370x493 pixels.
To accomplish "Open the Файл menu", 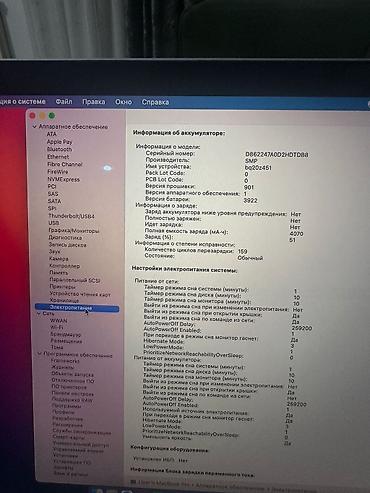I will (x=64, y=101).
